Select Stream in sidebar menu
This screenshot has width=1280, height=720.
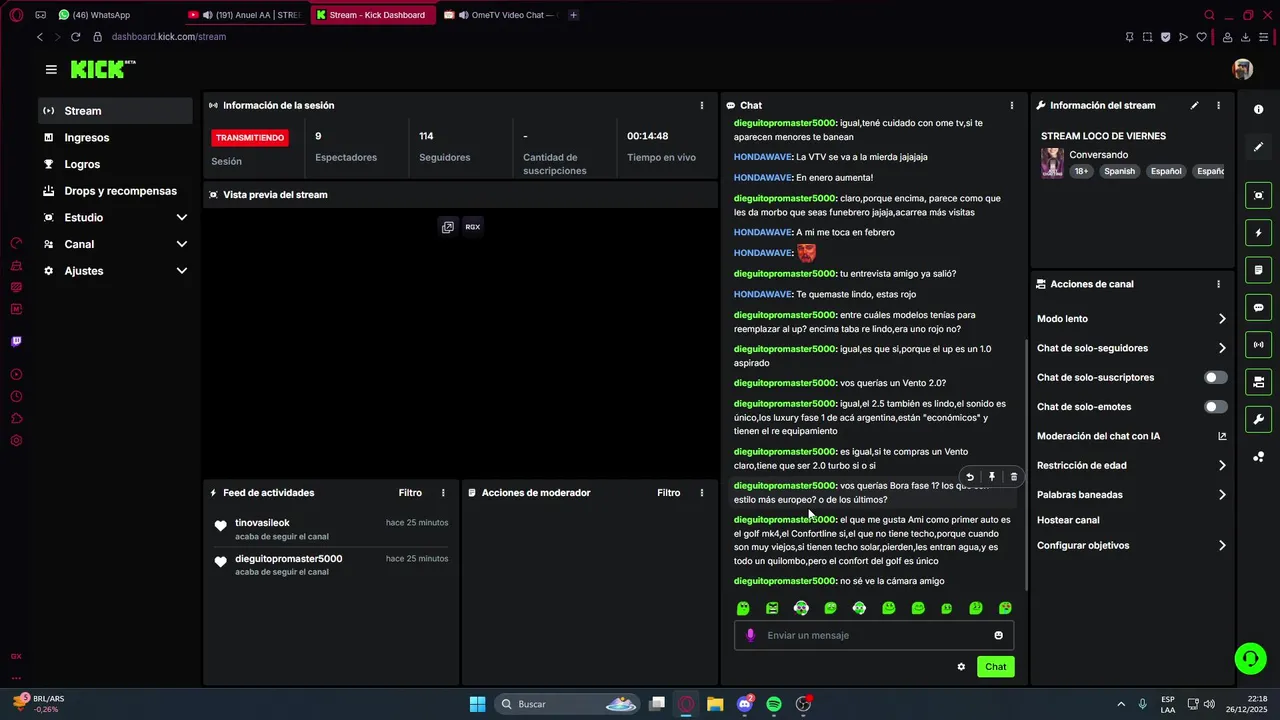116,111
